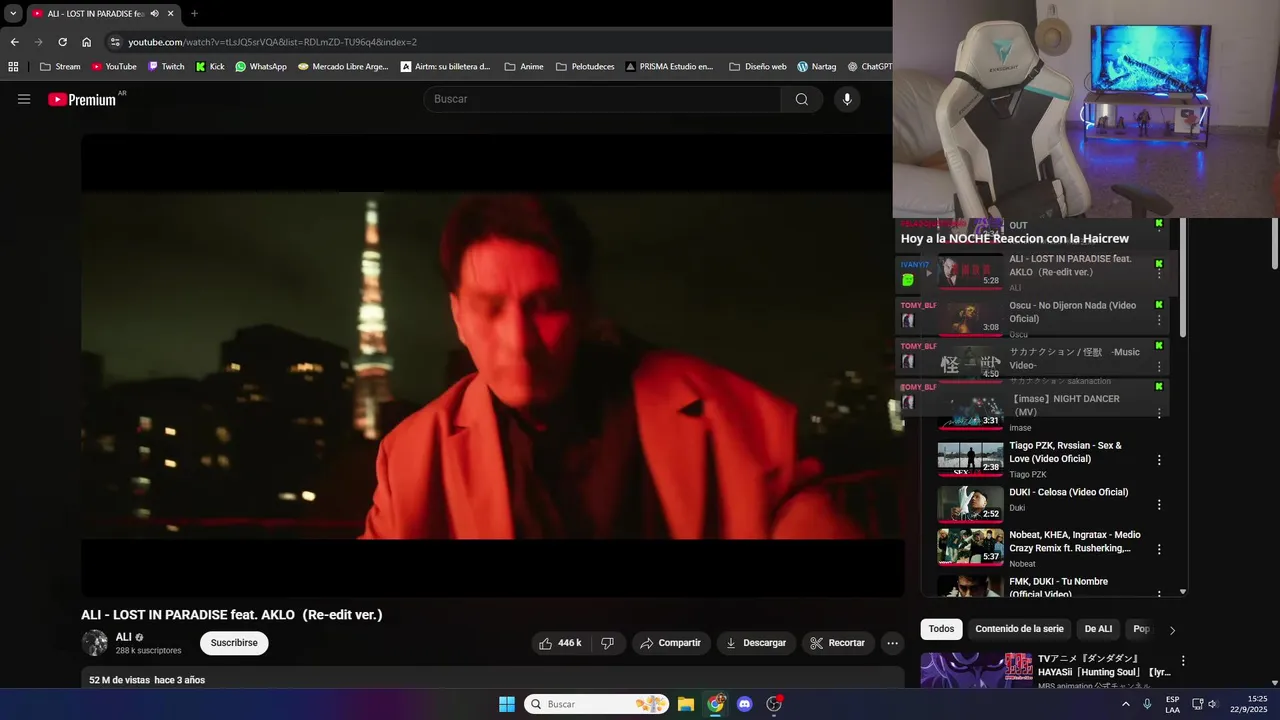Mute the tab via its speaker icon
Image resolution: width=1280 pixels, height=720 pixels.
click(154, 14)
